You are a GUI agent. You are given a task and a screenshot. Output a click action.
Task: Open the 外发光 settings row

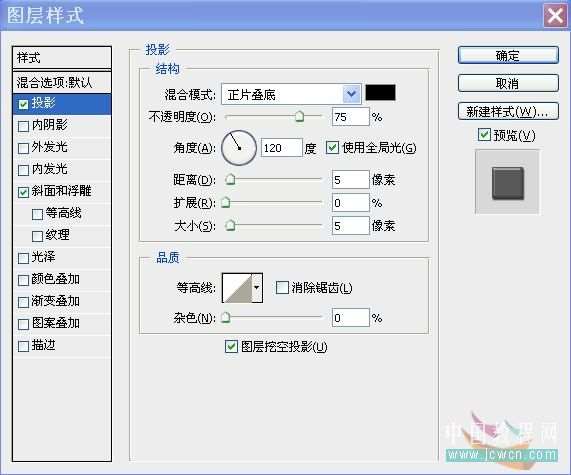[x=62, y=148]
